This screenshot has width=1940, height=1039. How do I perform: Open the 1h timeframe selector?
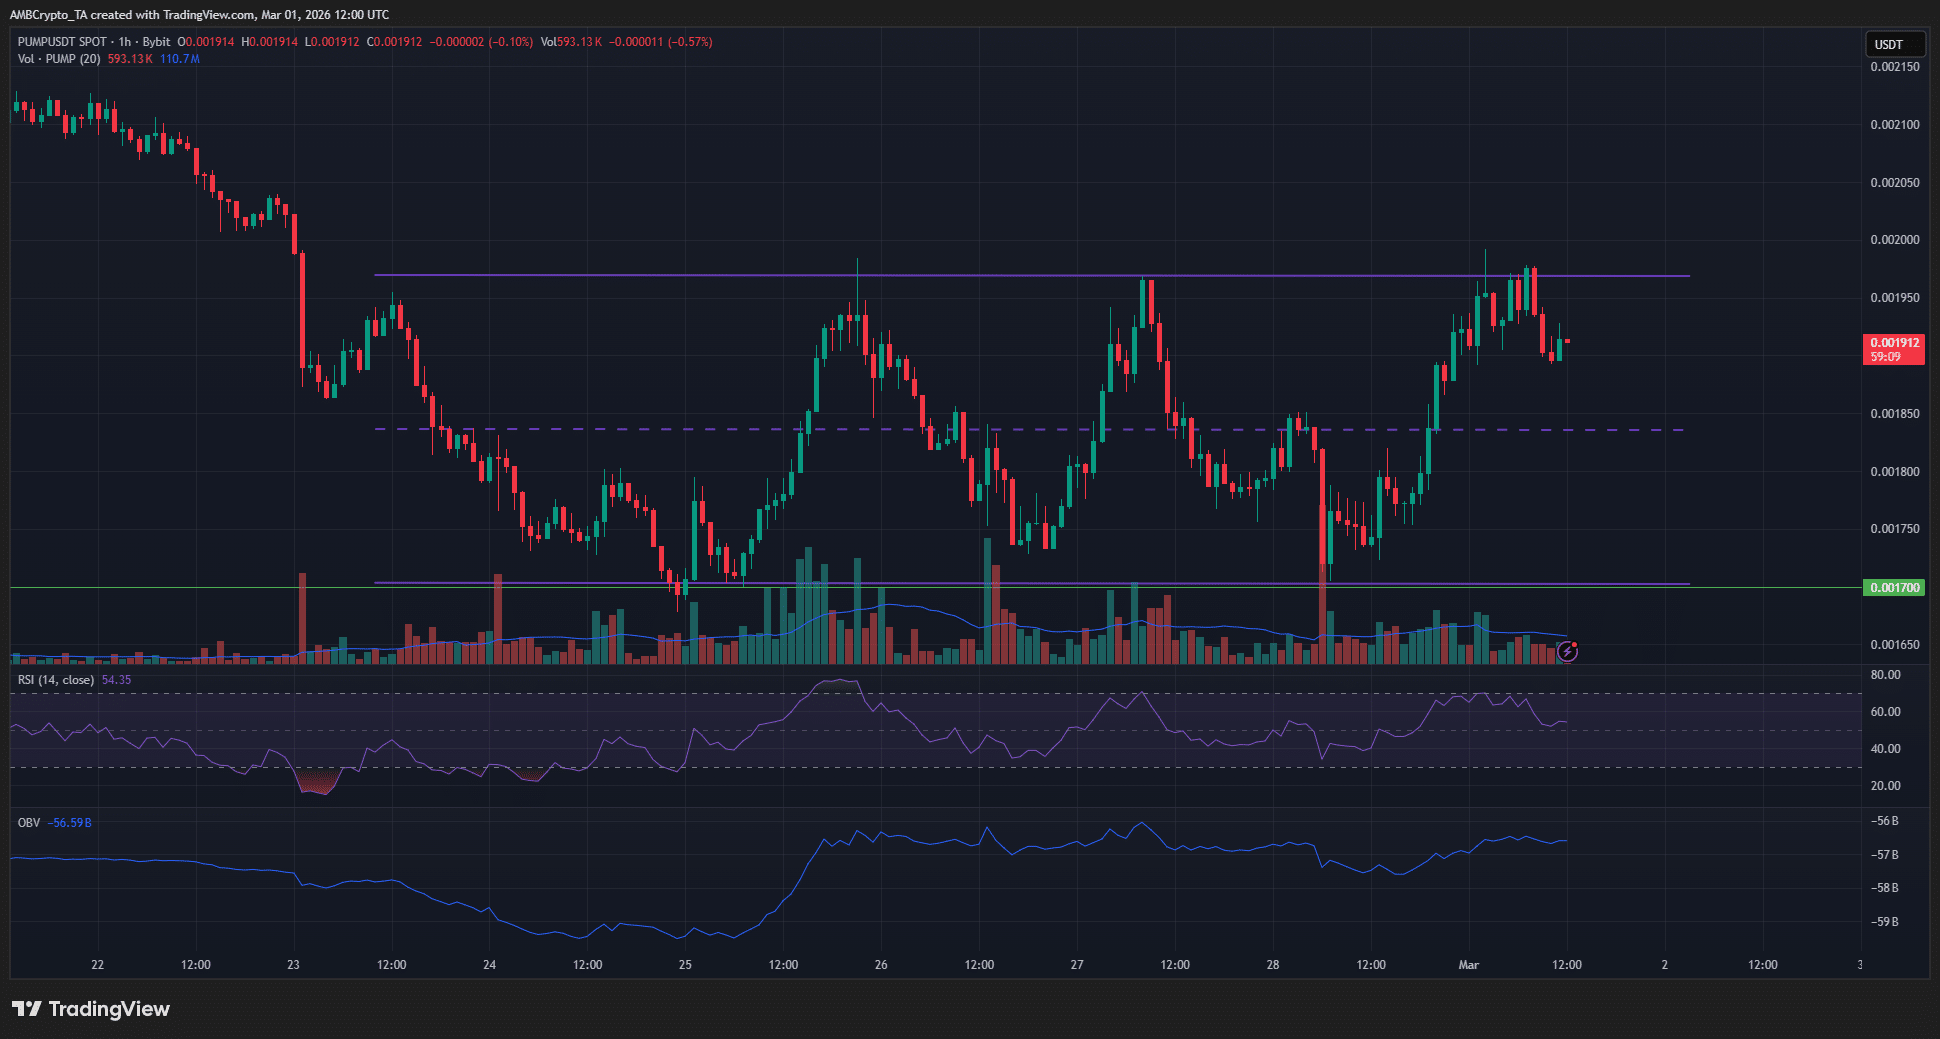tap(124, 42)
